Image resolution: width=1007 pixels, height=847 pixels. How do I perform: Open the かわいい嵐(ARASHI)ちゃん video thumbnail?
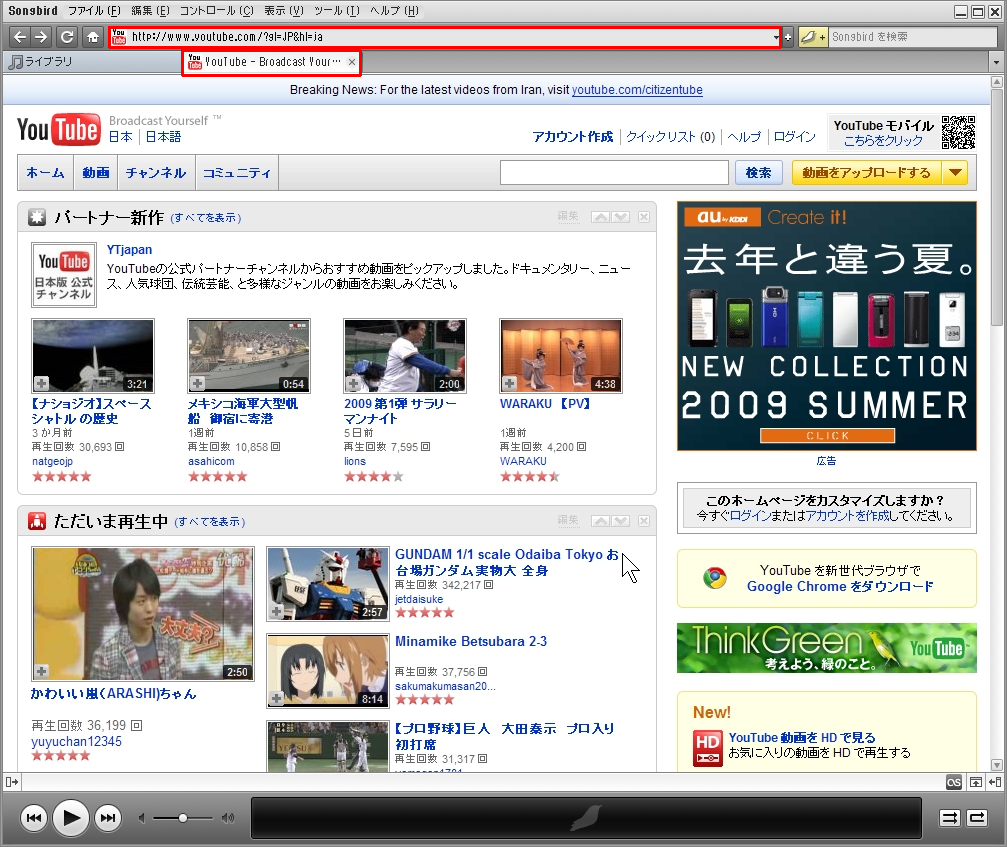(x=143, y=614)
